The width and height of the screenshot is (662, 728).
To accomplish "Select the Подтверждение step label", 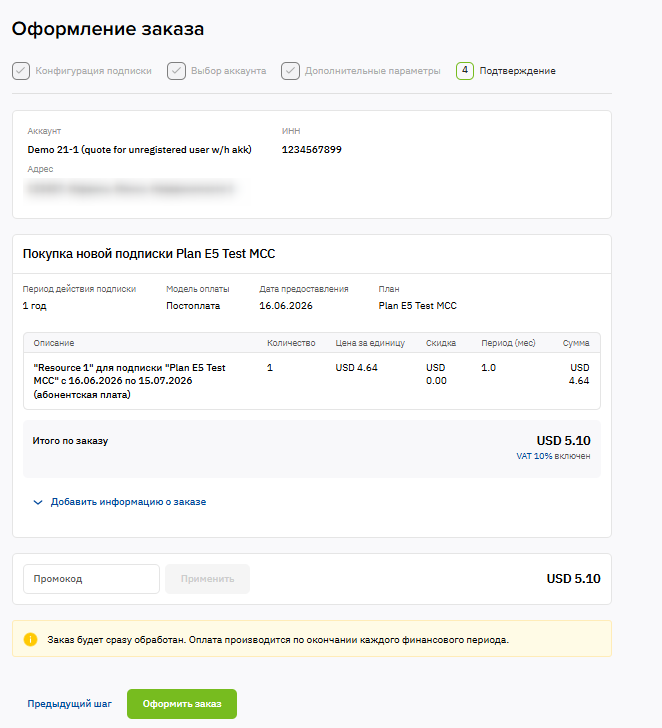I will (x=517, y=71).
